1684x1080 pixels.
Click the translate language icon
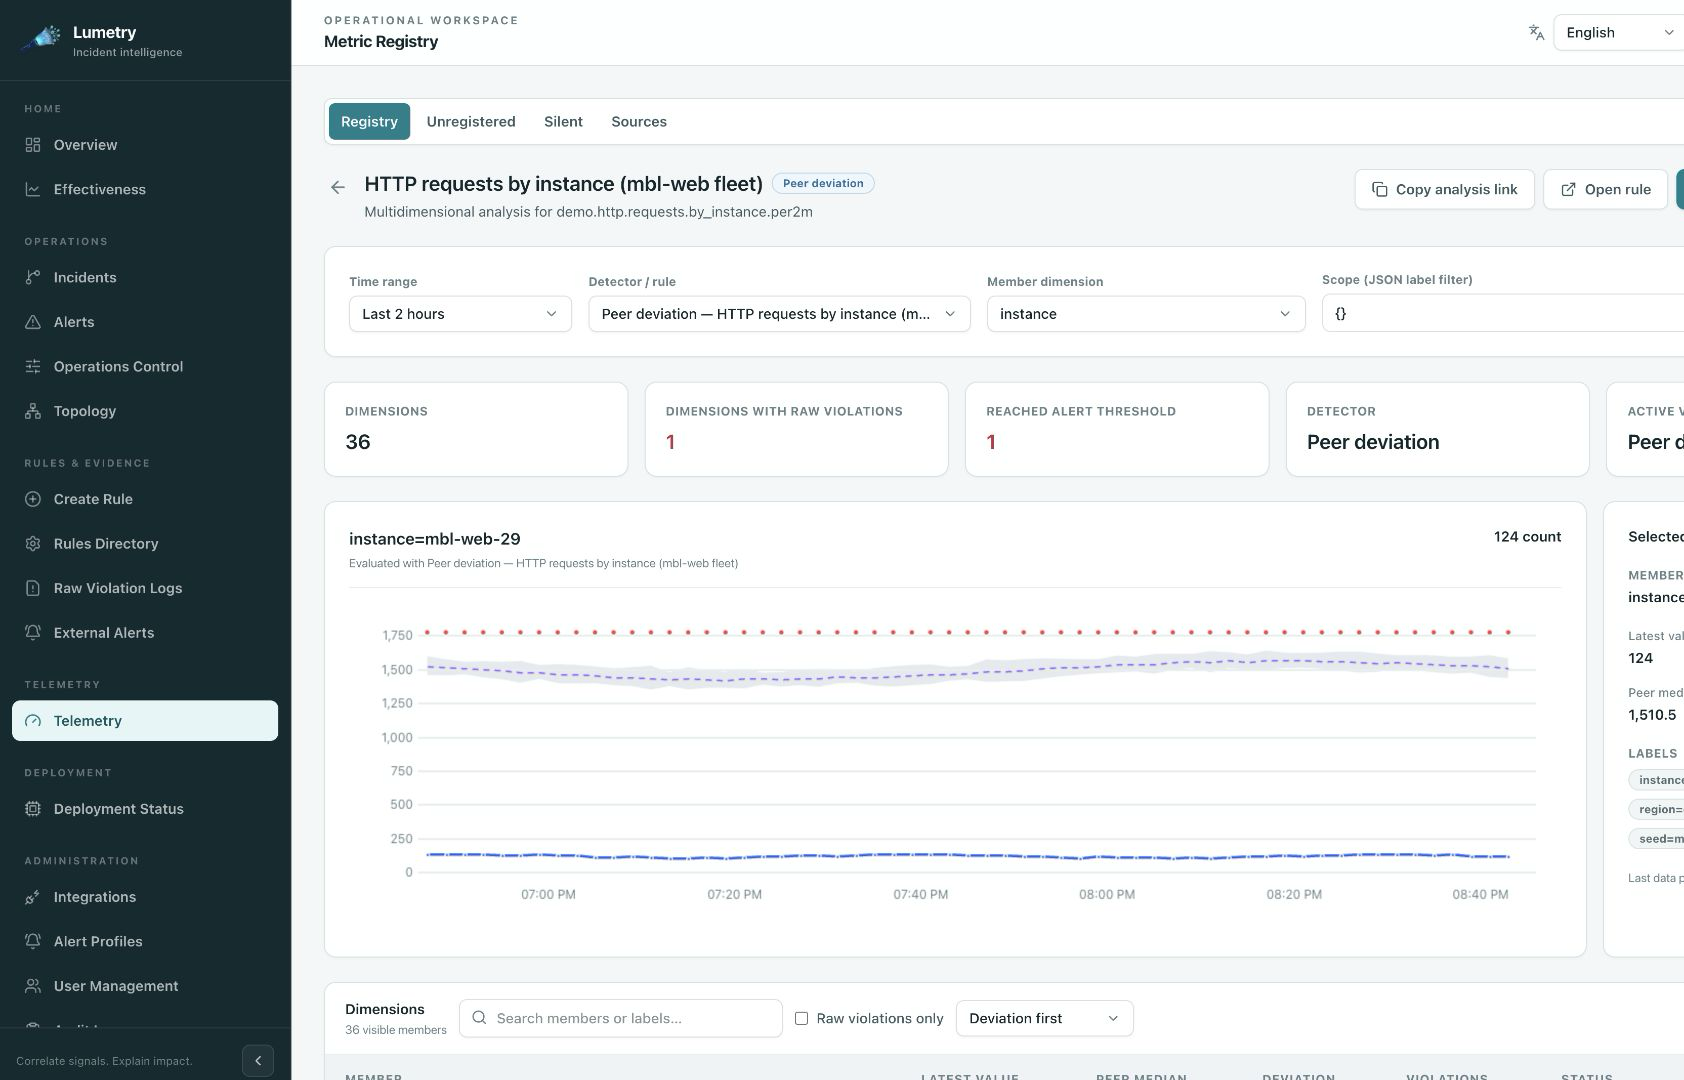click(1536, 32)
